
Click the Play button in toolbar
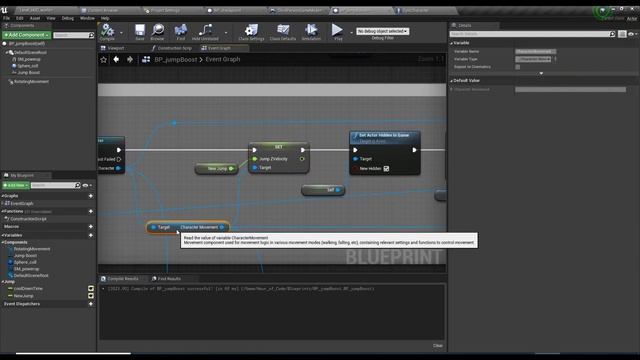click(x=338, y=32)
